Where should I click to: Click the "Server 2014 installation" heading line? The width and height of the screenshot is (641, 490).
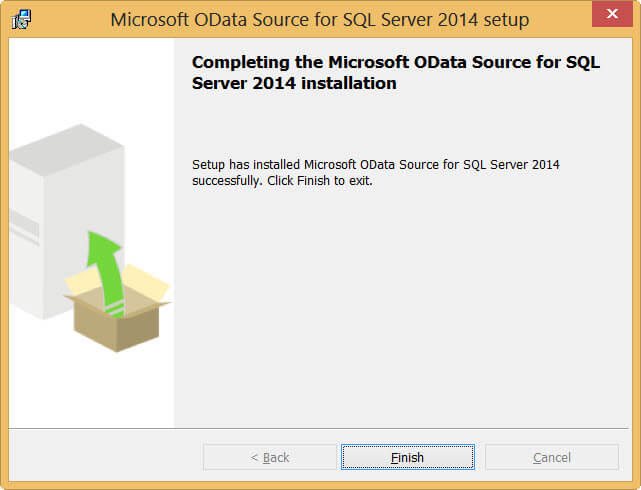tap(294, 84)
